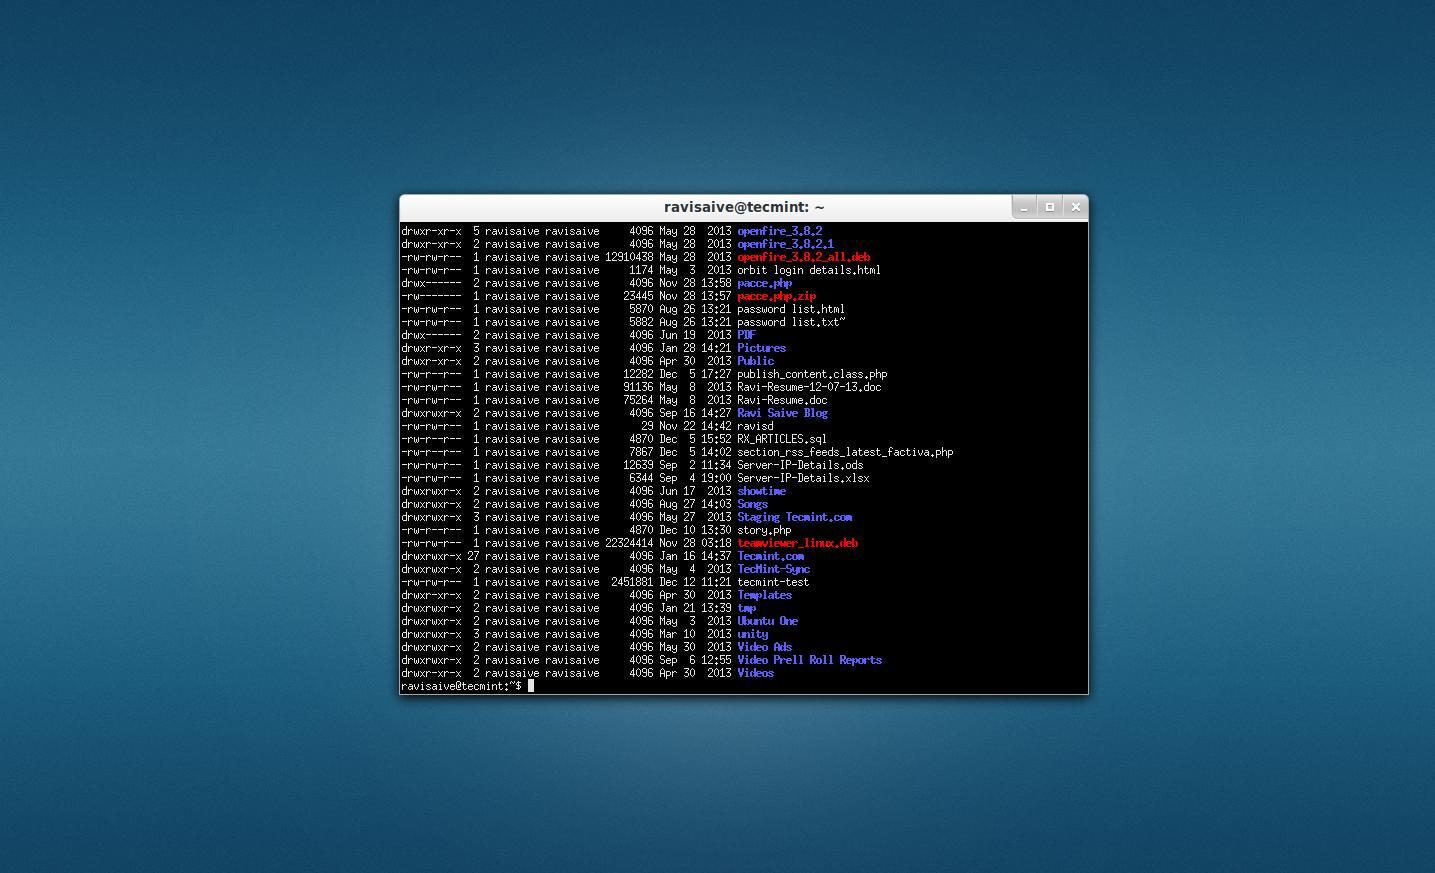This screenshot has height=873, width=1435.
Task: Minimize the terminal window
Action: (1024, 207)
